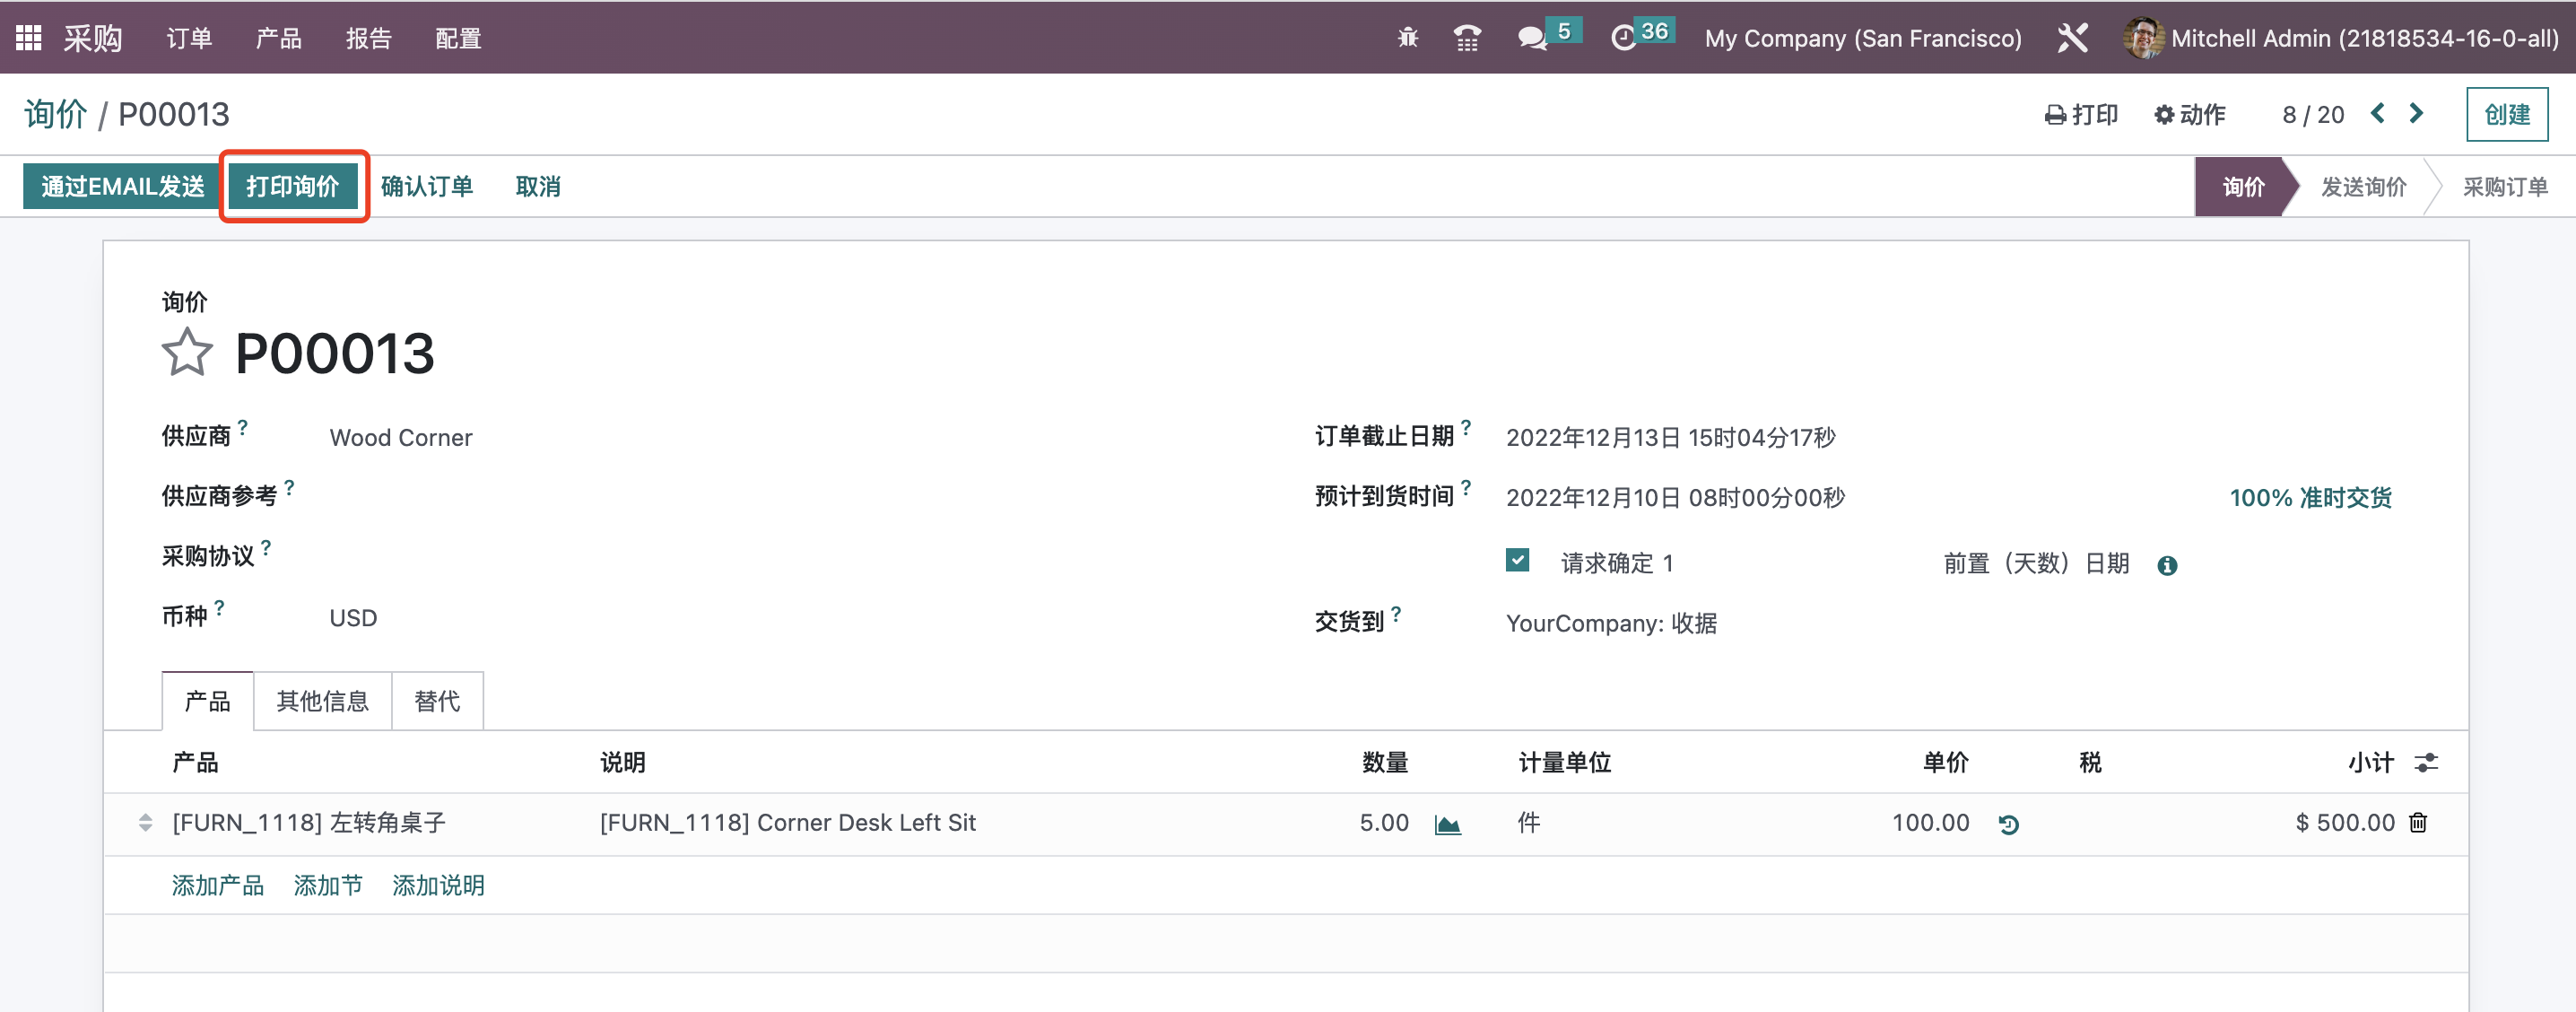Show help tooltip for 采购协议 question mark
This screenshot has height=1012, width=2576.
point(266,547)
